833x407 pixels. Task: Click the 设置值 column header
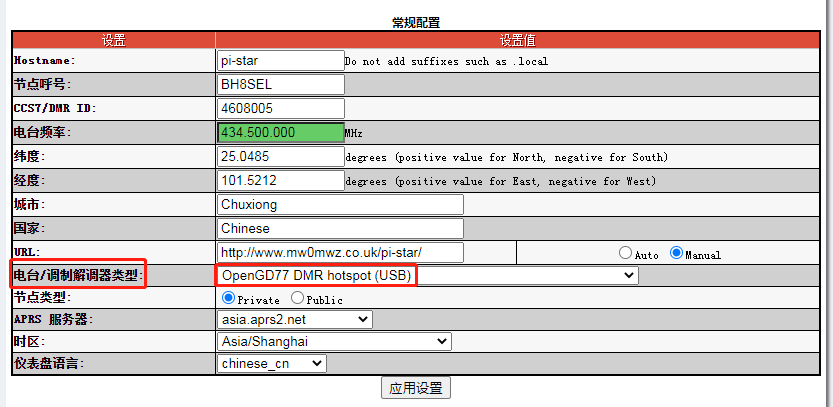(x=518, y=40)
